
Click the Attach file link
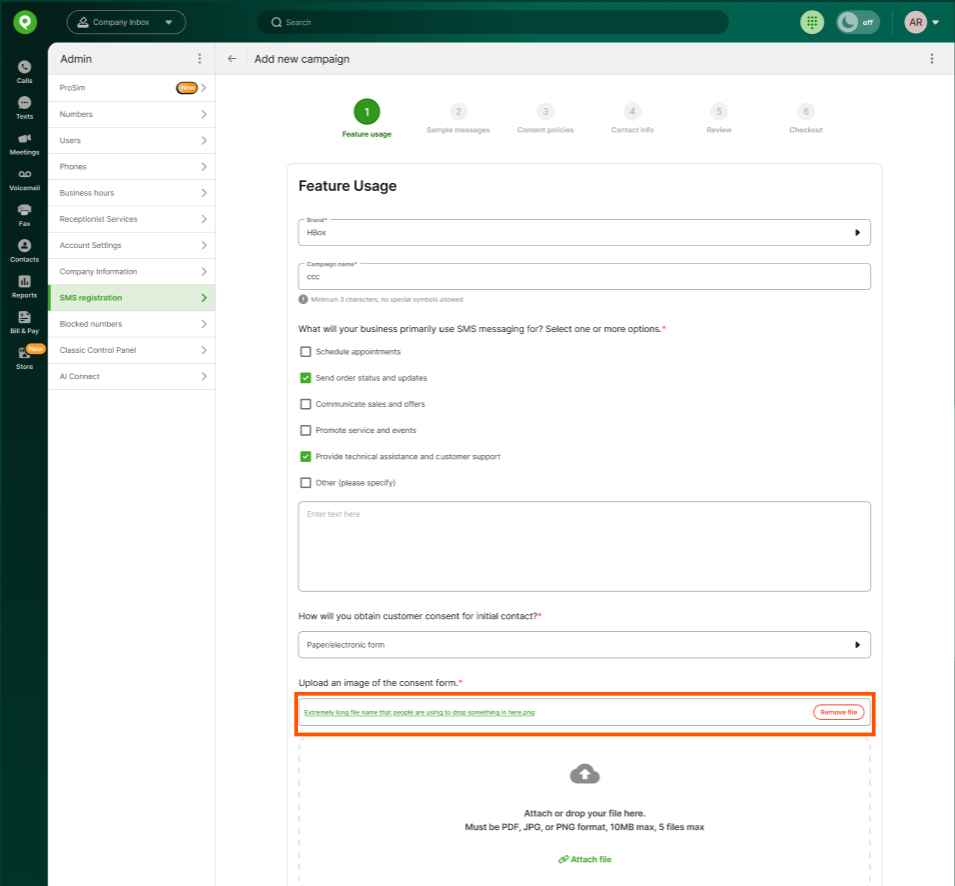click(x=585, y=859)
